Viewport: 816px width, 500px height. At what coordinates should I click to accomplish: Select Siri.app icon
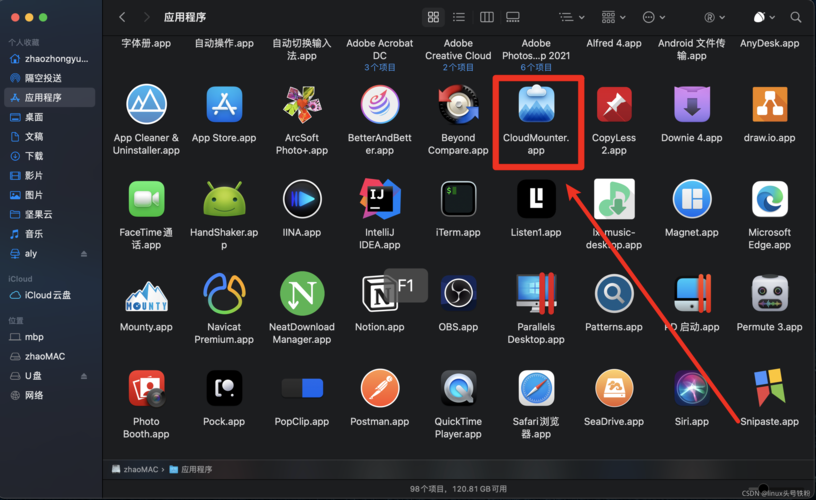(692, 388)
